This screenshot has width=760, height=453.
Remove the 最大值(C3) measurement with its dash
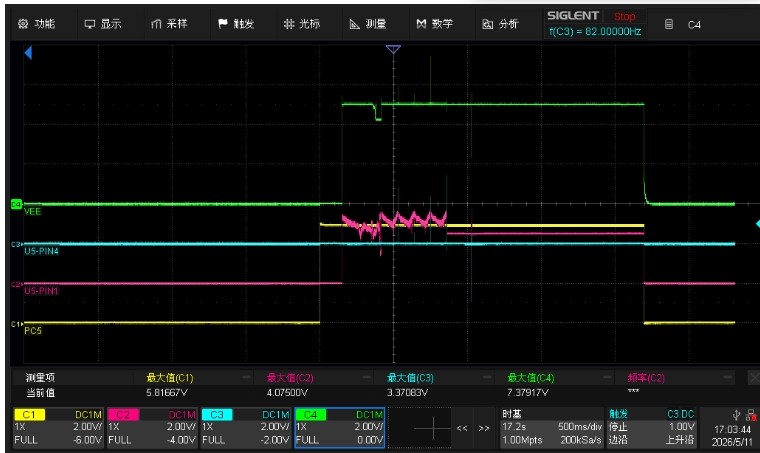point(487,377)
